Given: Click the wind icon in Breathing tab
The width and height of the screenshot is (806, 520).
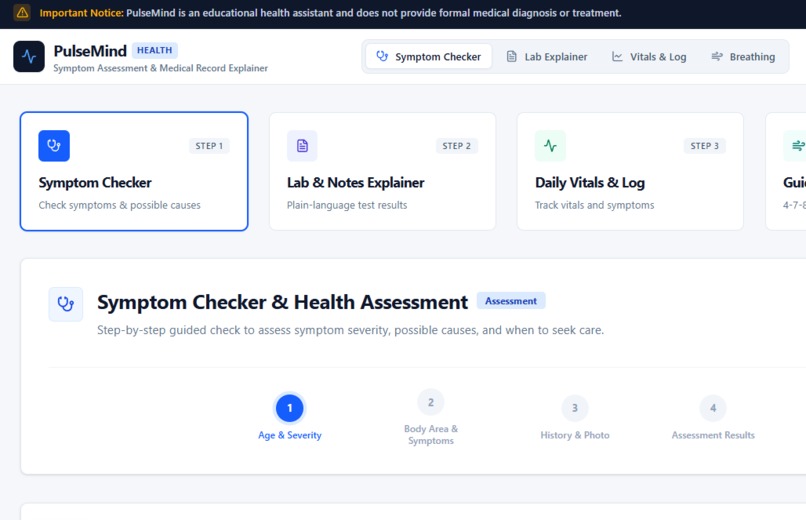Looking at the screenshot, I should [x=717, y=57].
